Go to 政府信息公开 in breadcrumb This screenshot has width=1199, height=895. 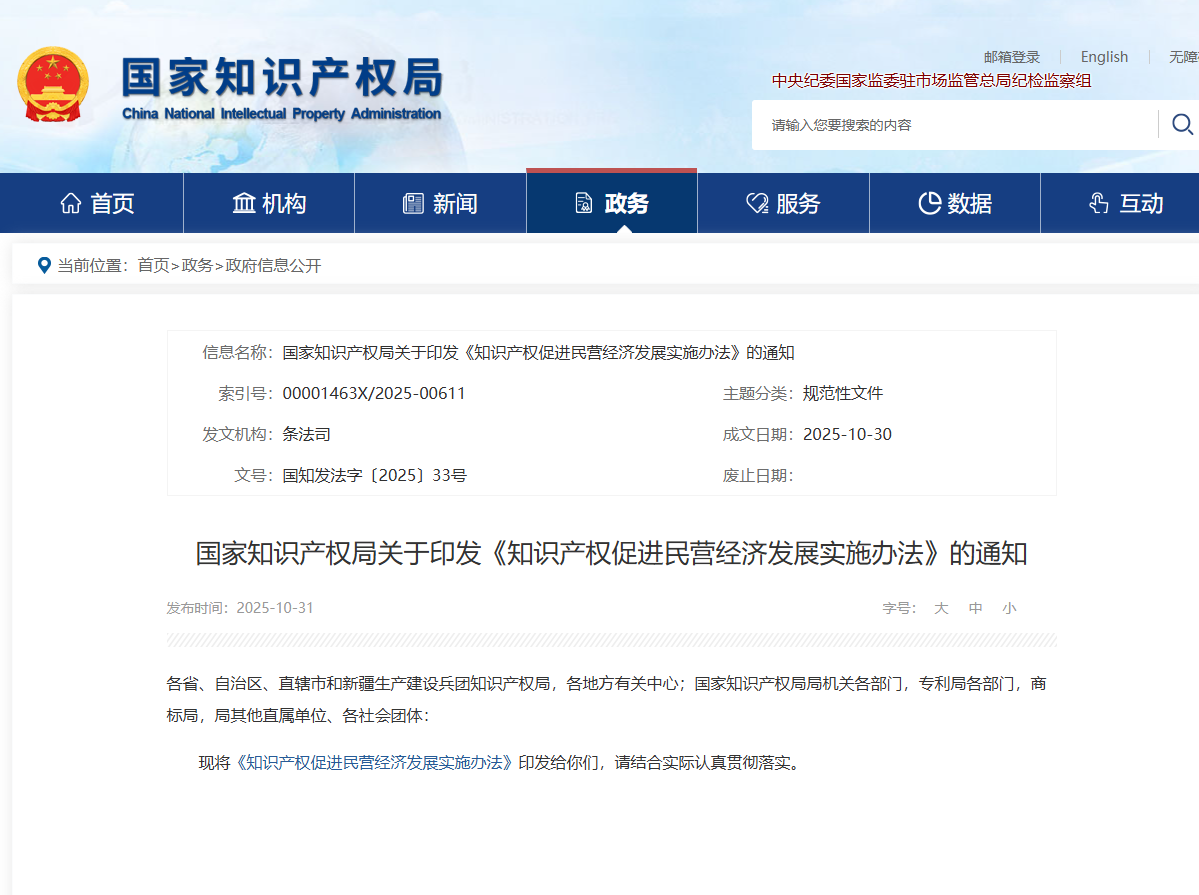[x=273, y=265]
